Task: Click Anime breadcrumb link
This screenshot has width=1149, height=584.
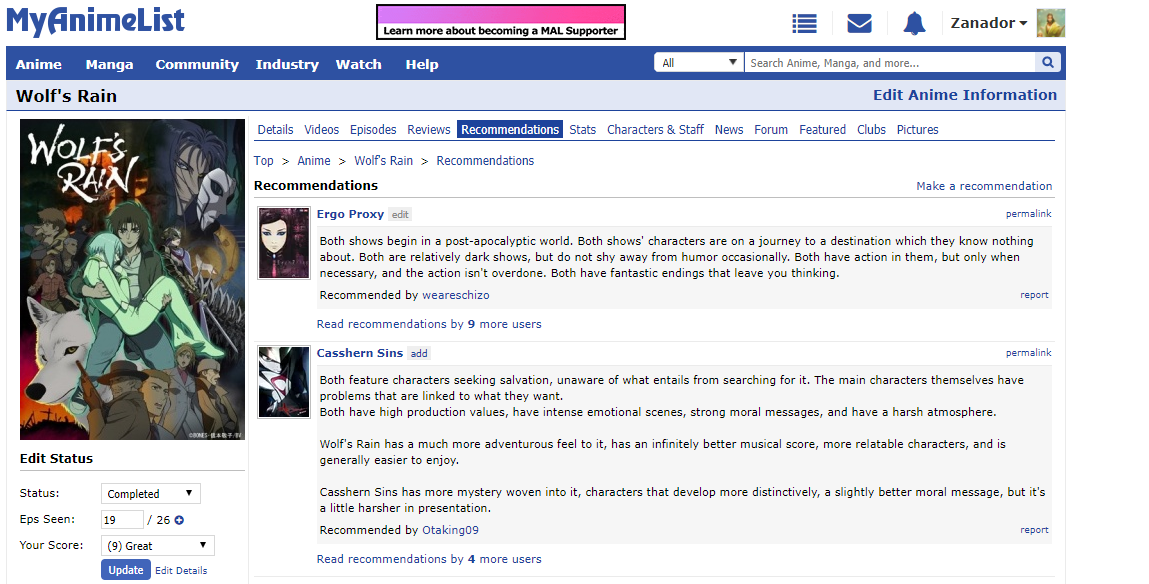Action: pos(314,160)
